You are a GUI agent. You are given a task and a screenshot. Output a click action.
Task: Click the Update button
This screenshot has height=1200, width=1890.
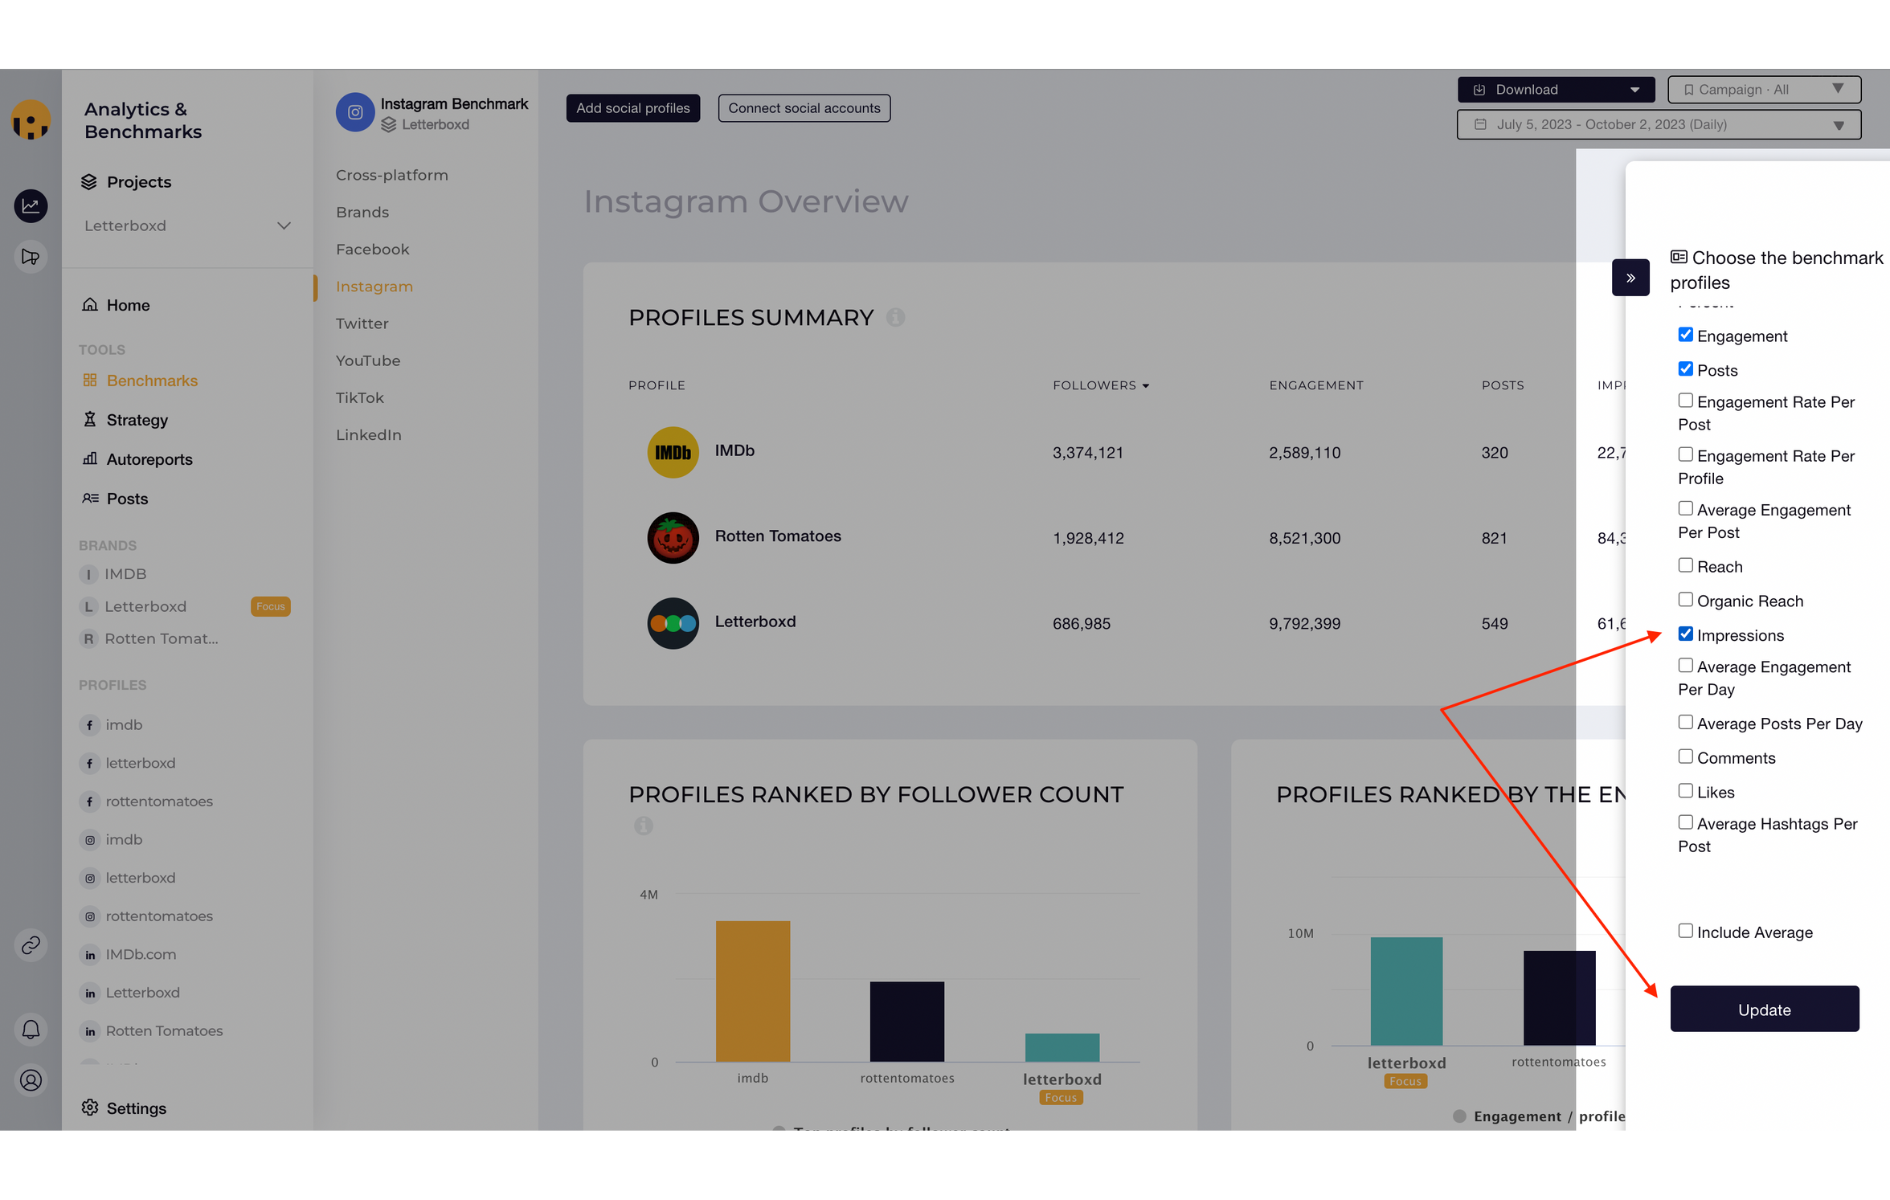click(x=1764, y=1009)
